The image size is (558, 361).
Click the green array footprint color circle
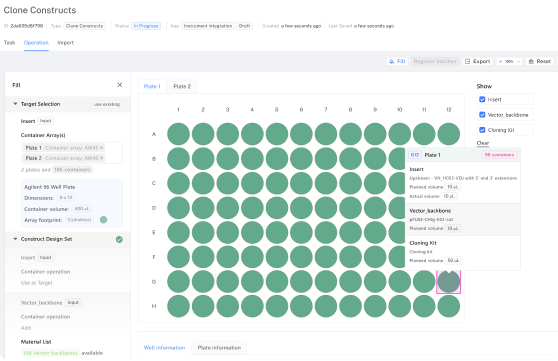[104, 220]
